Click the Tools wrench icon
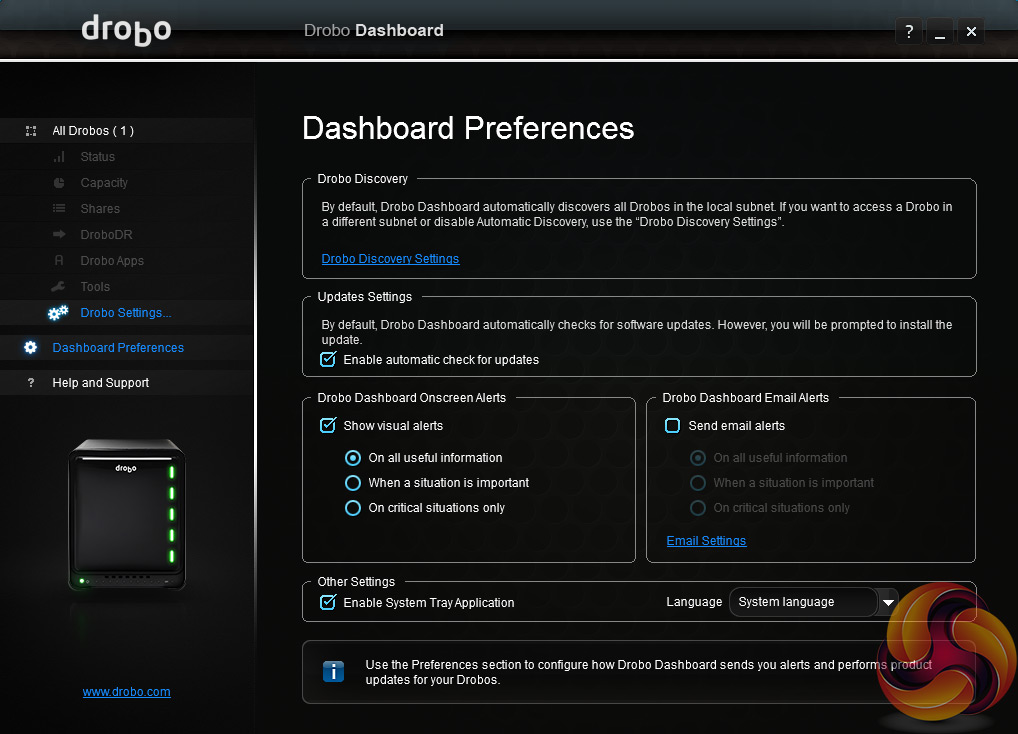The height and width of the screenshot is (734, 1018). click(59, 287)
